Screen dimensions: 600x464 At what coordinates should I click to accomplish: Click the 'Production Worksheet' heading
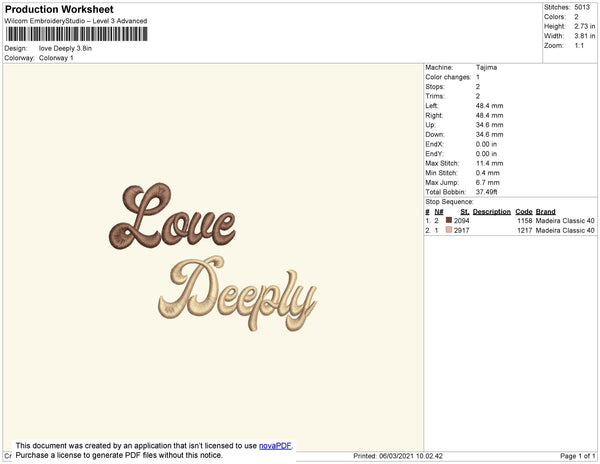(59, 10)
